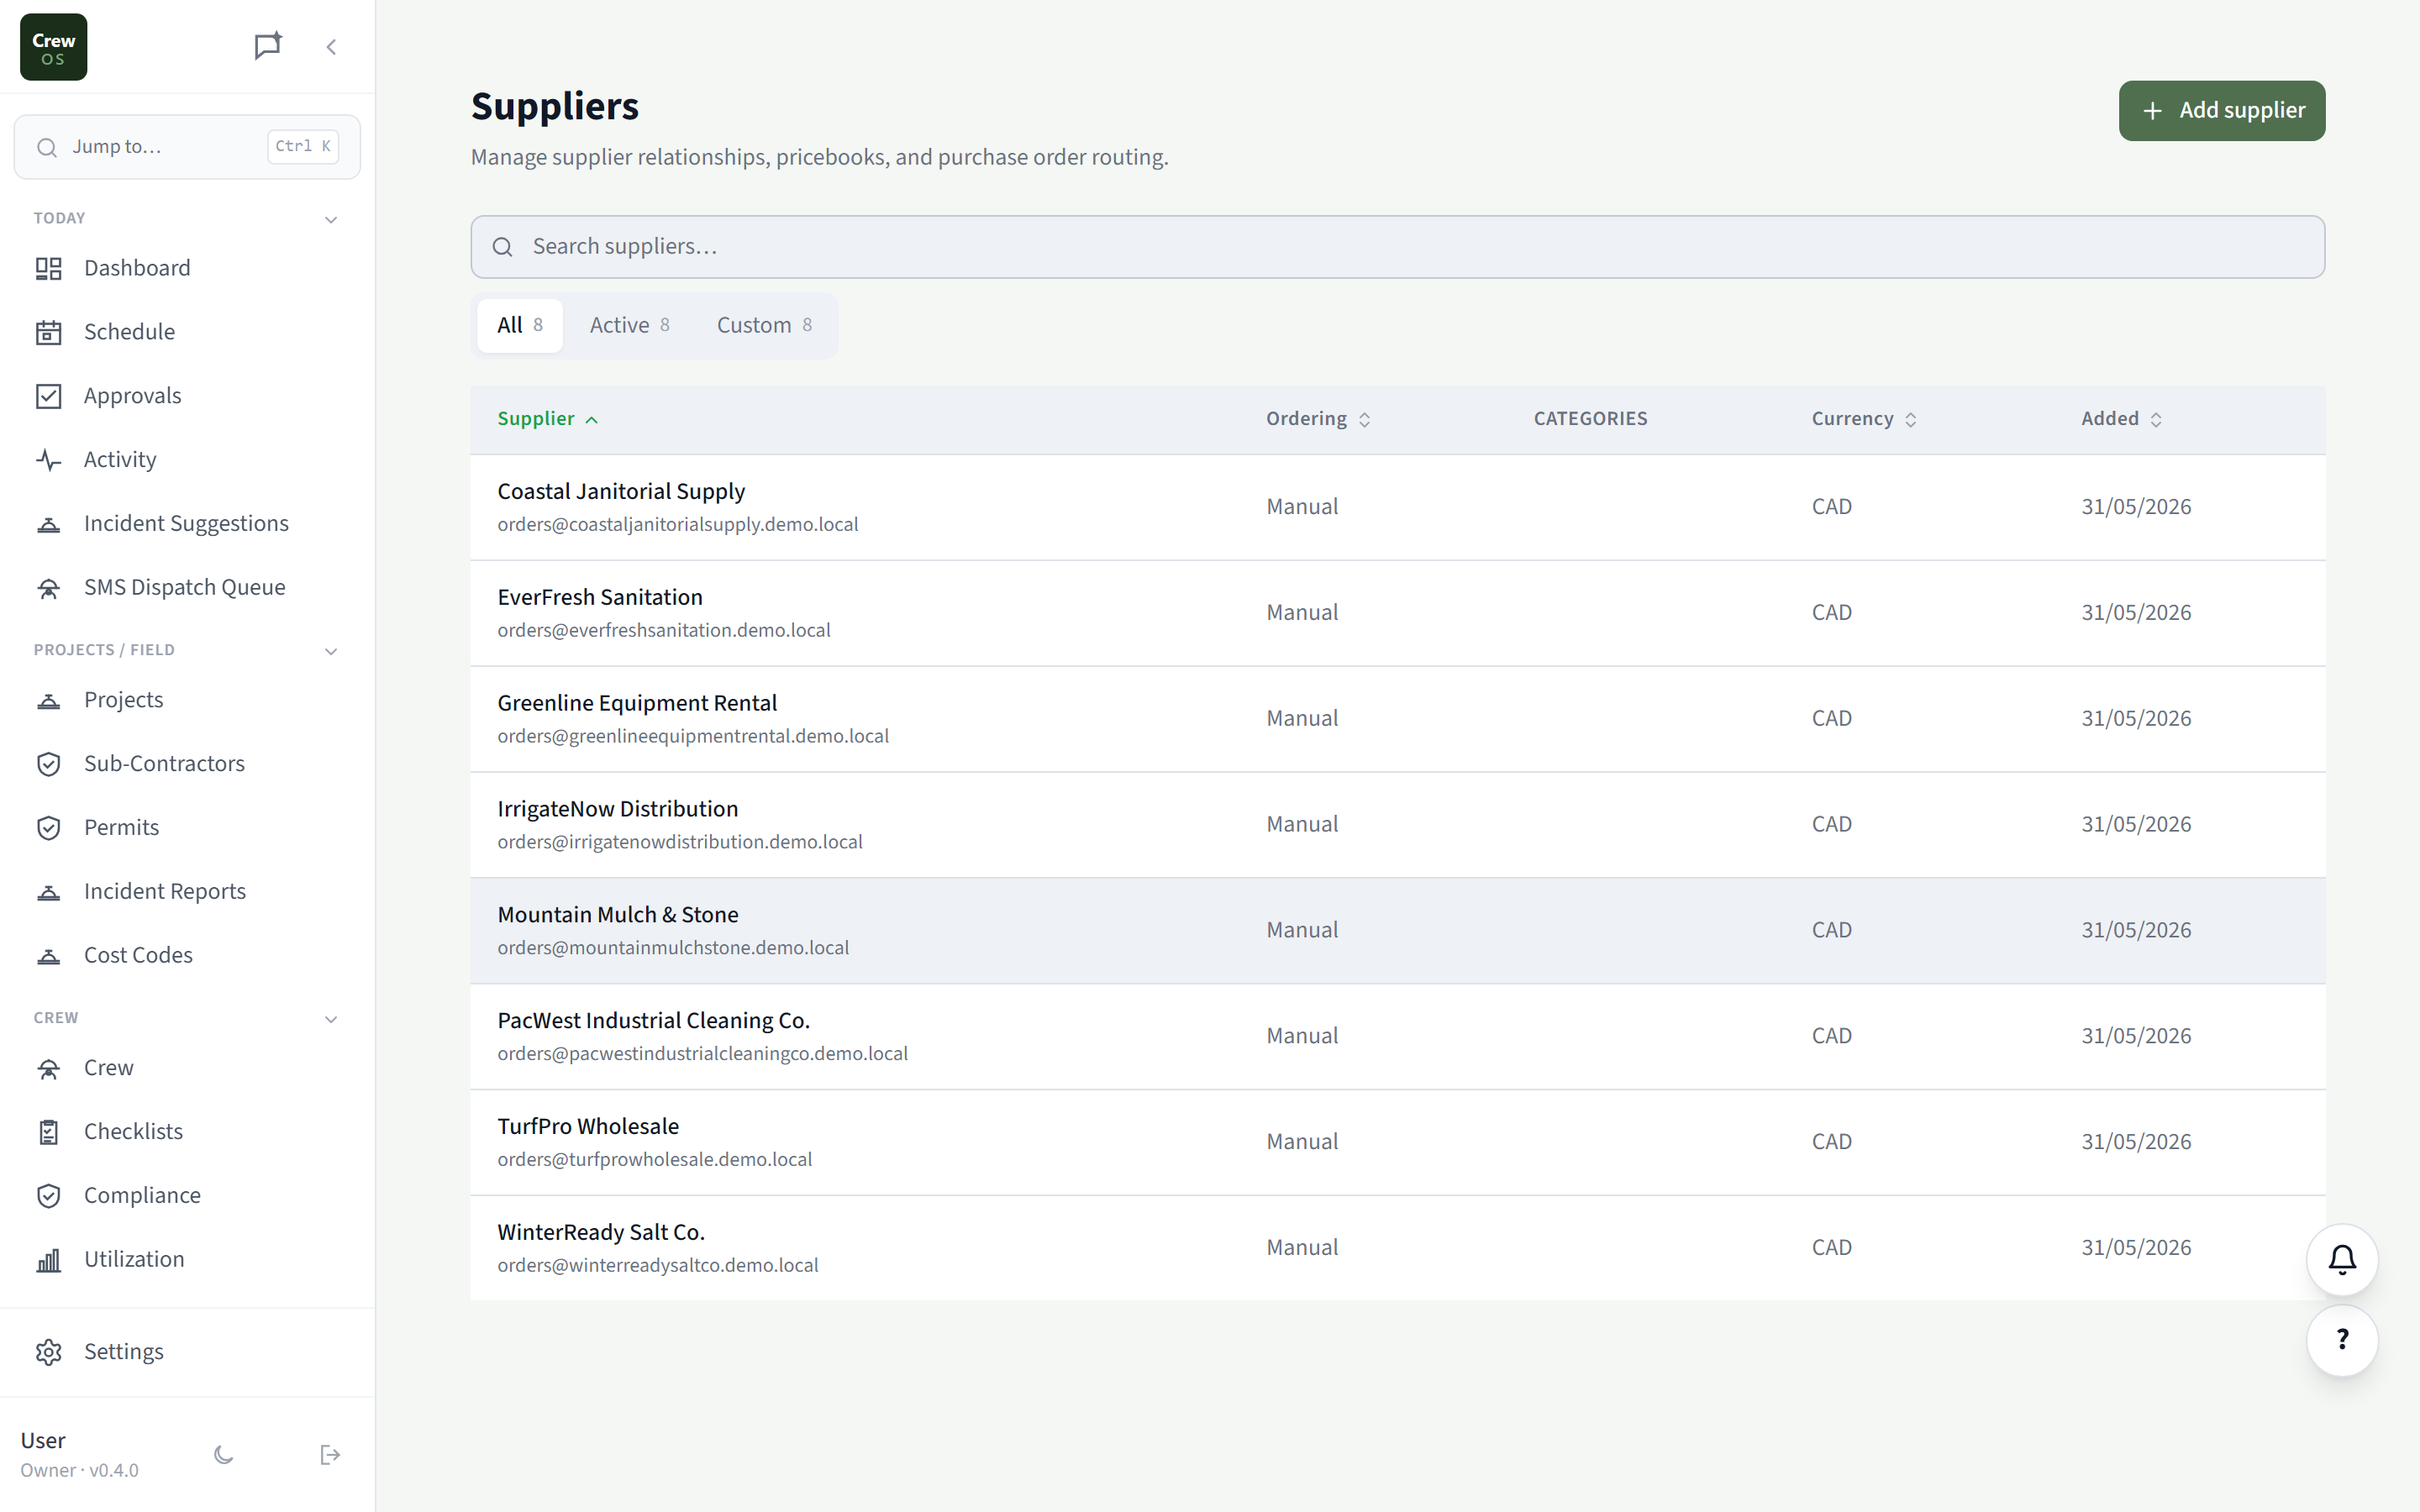Collapse the CREW section

[x=331, y=1019]
